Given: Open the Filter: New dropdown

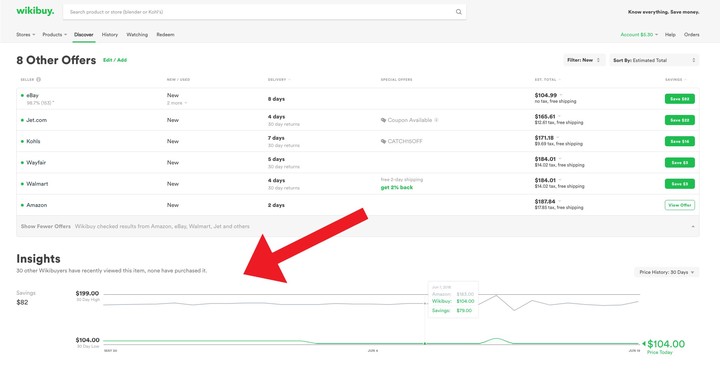Looking at the screenshot, I should point(584,60).
